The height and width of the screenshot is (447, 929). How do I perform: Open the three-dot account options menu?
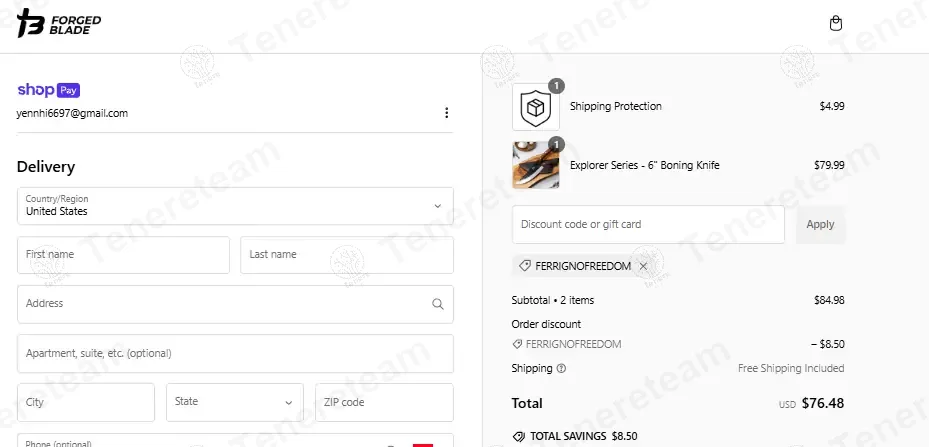tap(446, 113)
